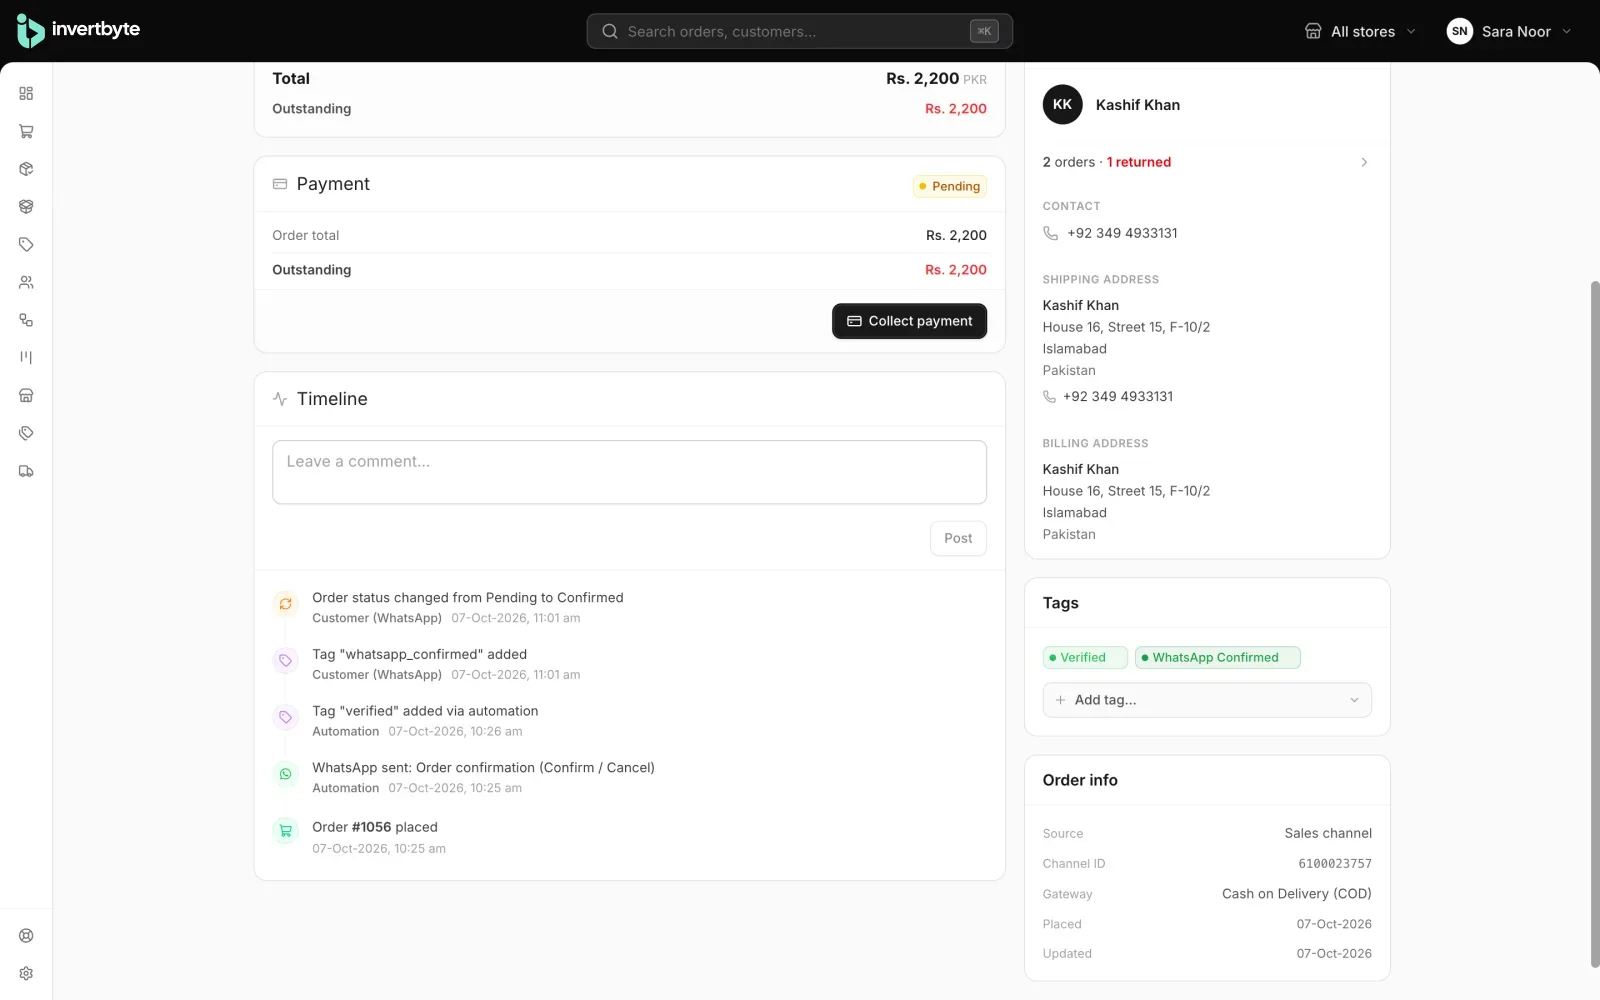
Task: Expand the Add tag combo box
Action: (x=1207, y=700)
